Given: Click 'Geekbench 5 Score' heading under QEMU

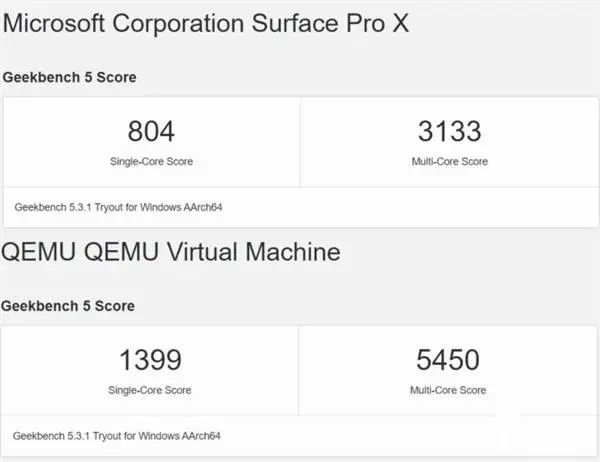Looking at the screenshot, I should (x=69, y=306).
